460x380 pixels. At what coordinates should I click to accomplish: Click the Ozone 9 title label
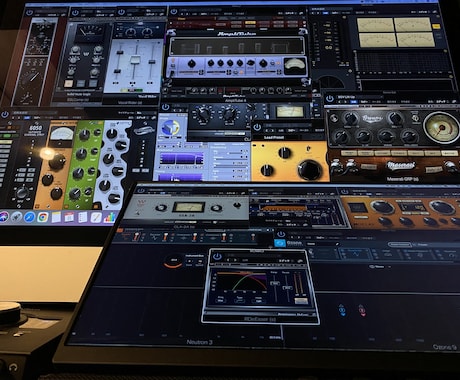445,347
